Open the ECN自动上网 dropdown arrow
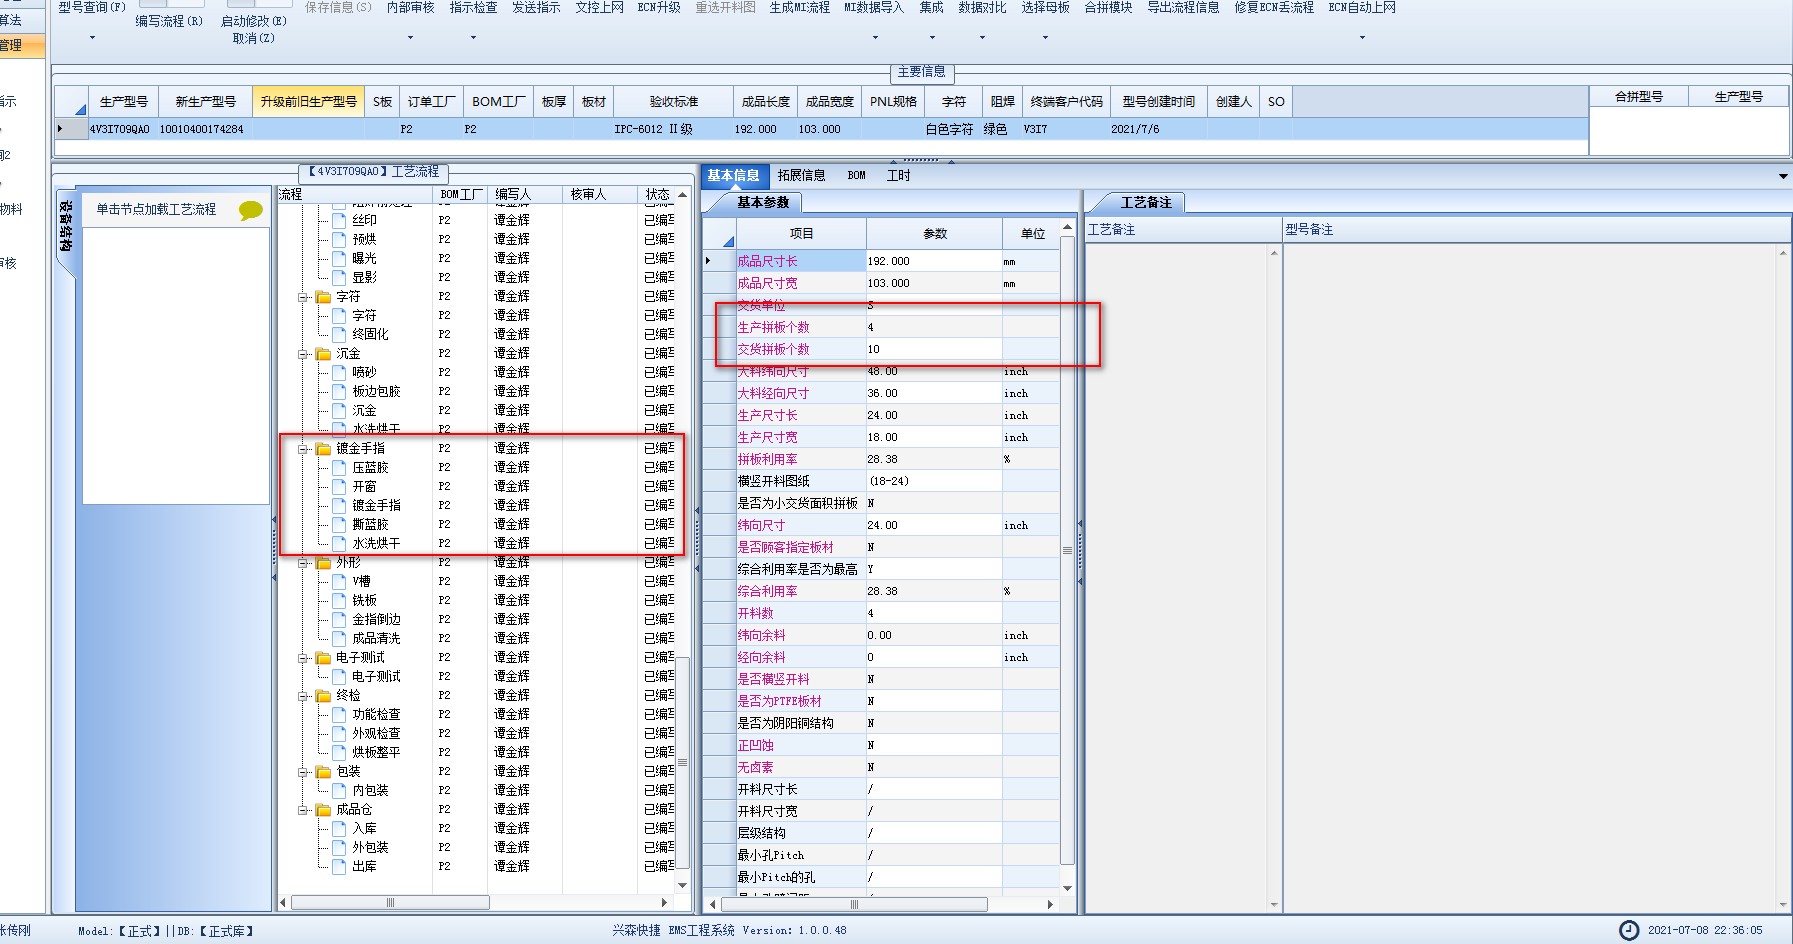 tap(1362, 38)
